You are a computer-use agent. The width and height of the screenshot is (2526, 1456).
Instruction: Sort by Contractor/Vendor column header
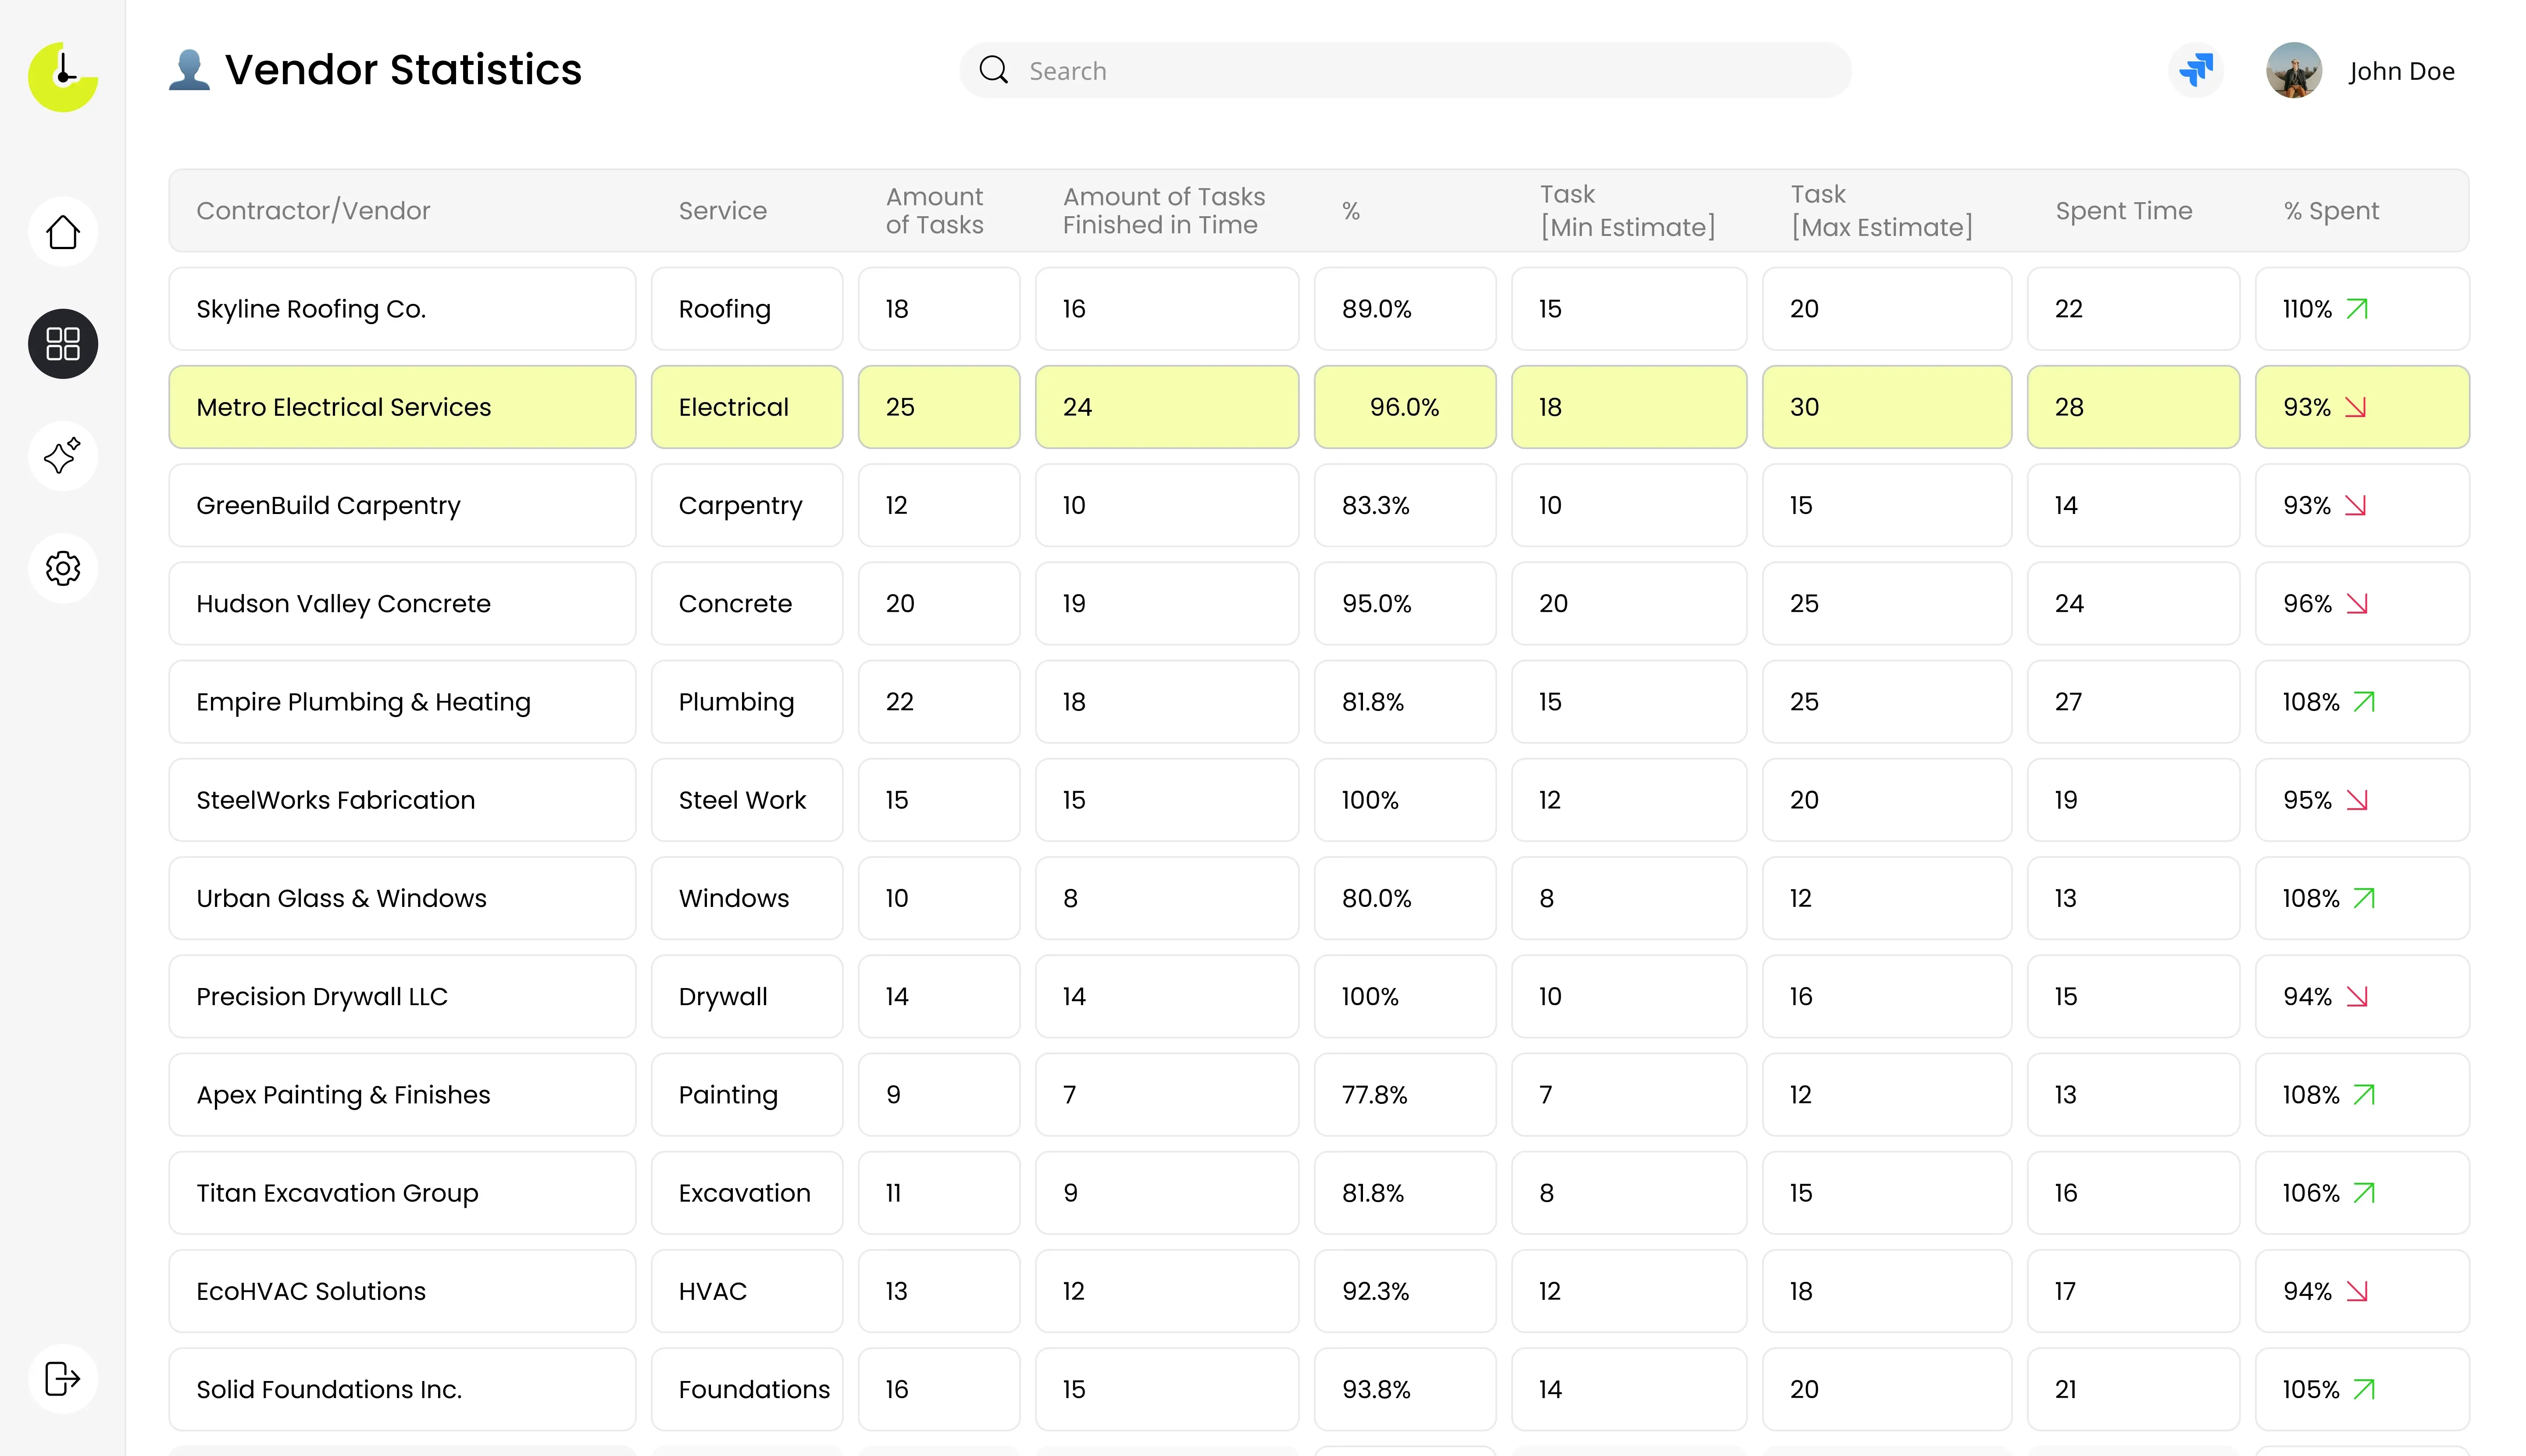pyautogui.click(x=313, y=211)
